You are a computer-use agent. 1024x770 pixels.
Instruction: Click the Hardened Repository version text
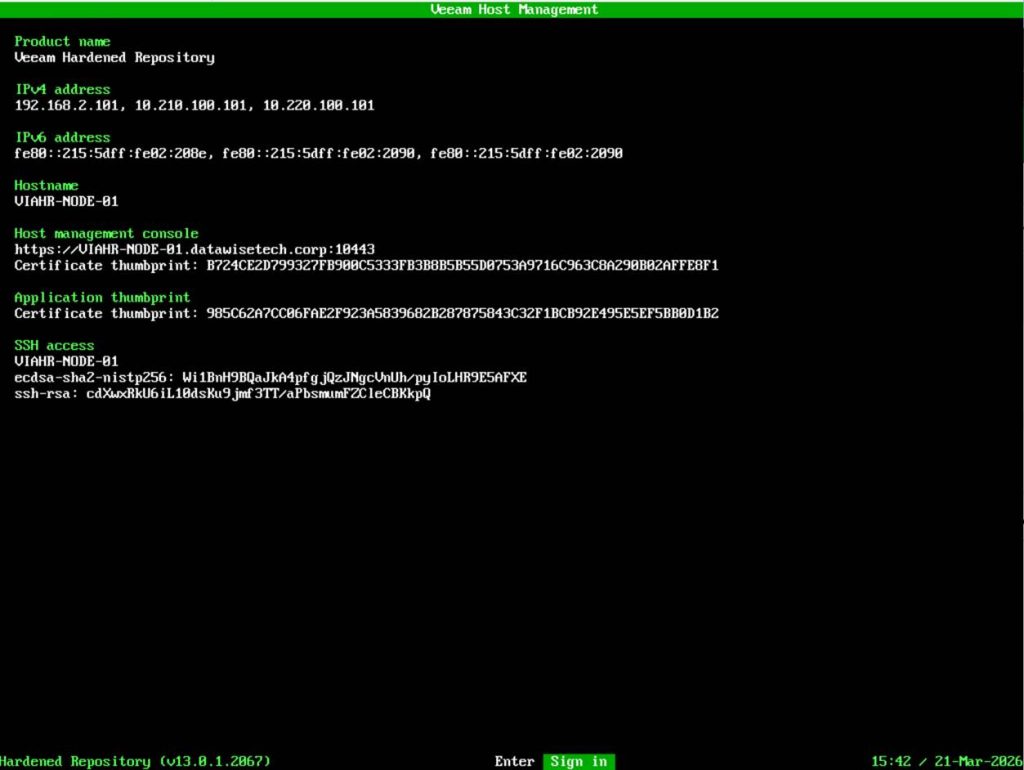click(135, 761)
